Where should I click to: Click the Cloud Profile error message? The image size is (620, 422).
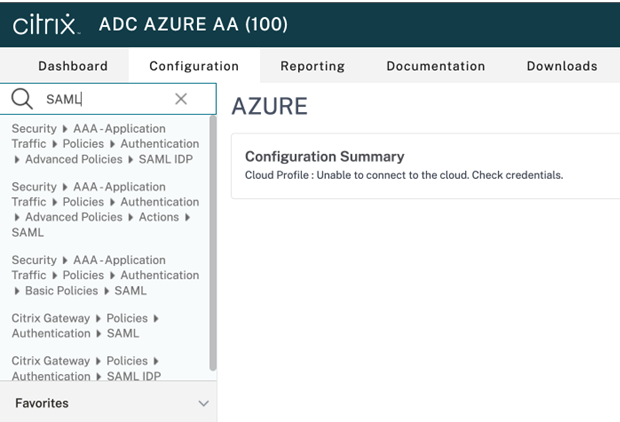[404, 175]
